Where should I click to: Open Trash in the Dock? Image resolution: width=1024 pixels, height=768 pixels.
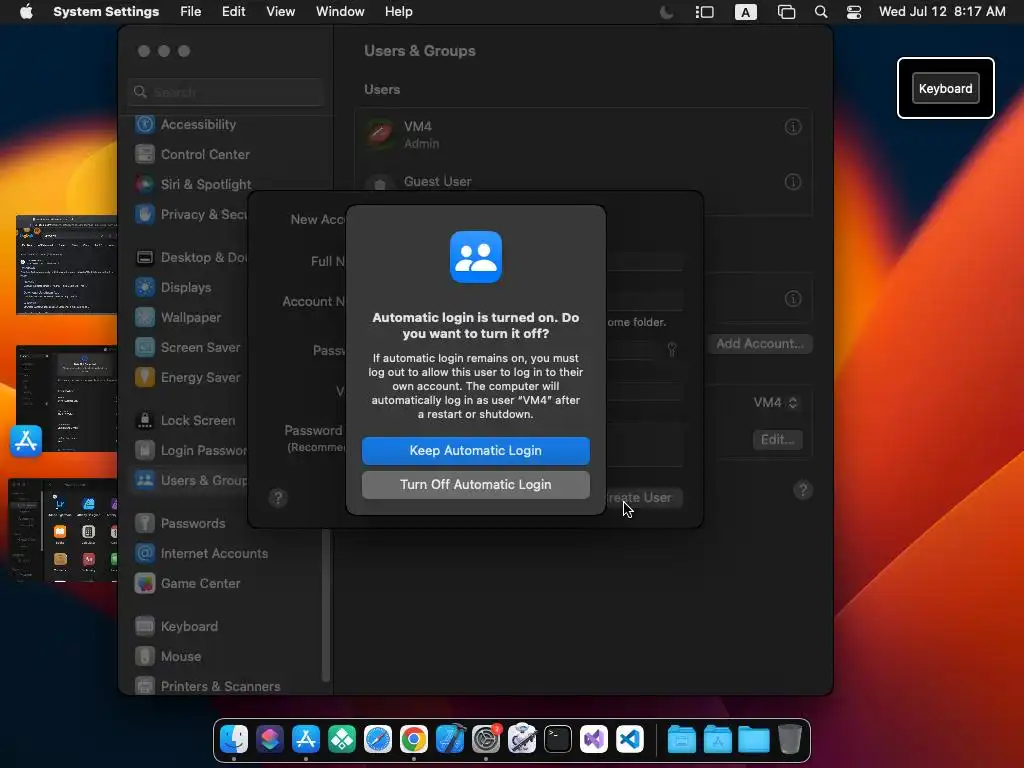click(x=790, y=739)
